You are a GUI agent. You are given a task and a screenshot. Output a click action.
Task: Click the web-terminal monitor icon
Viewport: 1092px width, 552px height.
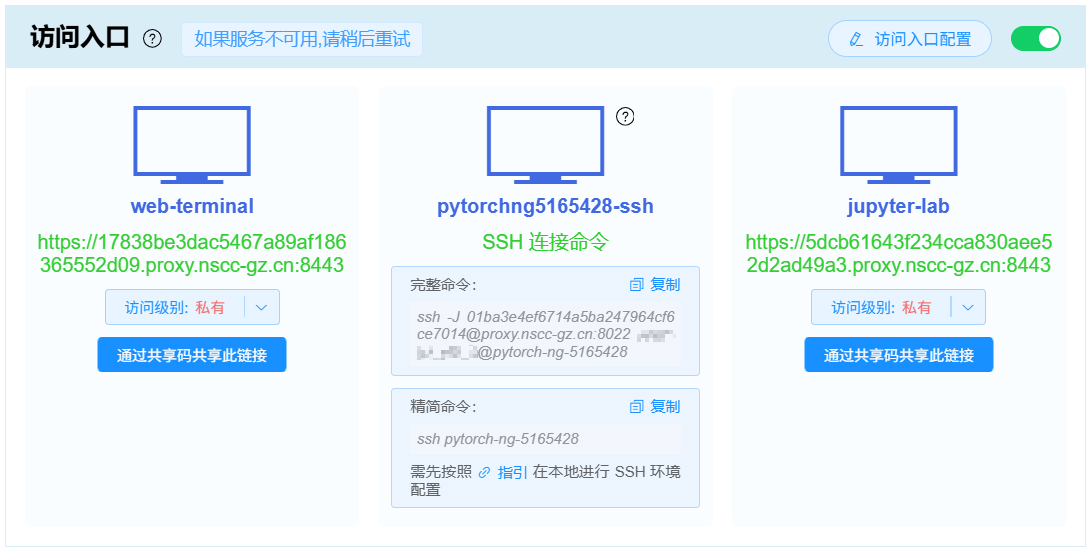pos(192,145)
